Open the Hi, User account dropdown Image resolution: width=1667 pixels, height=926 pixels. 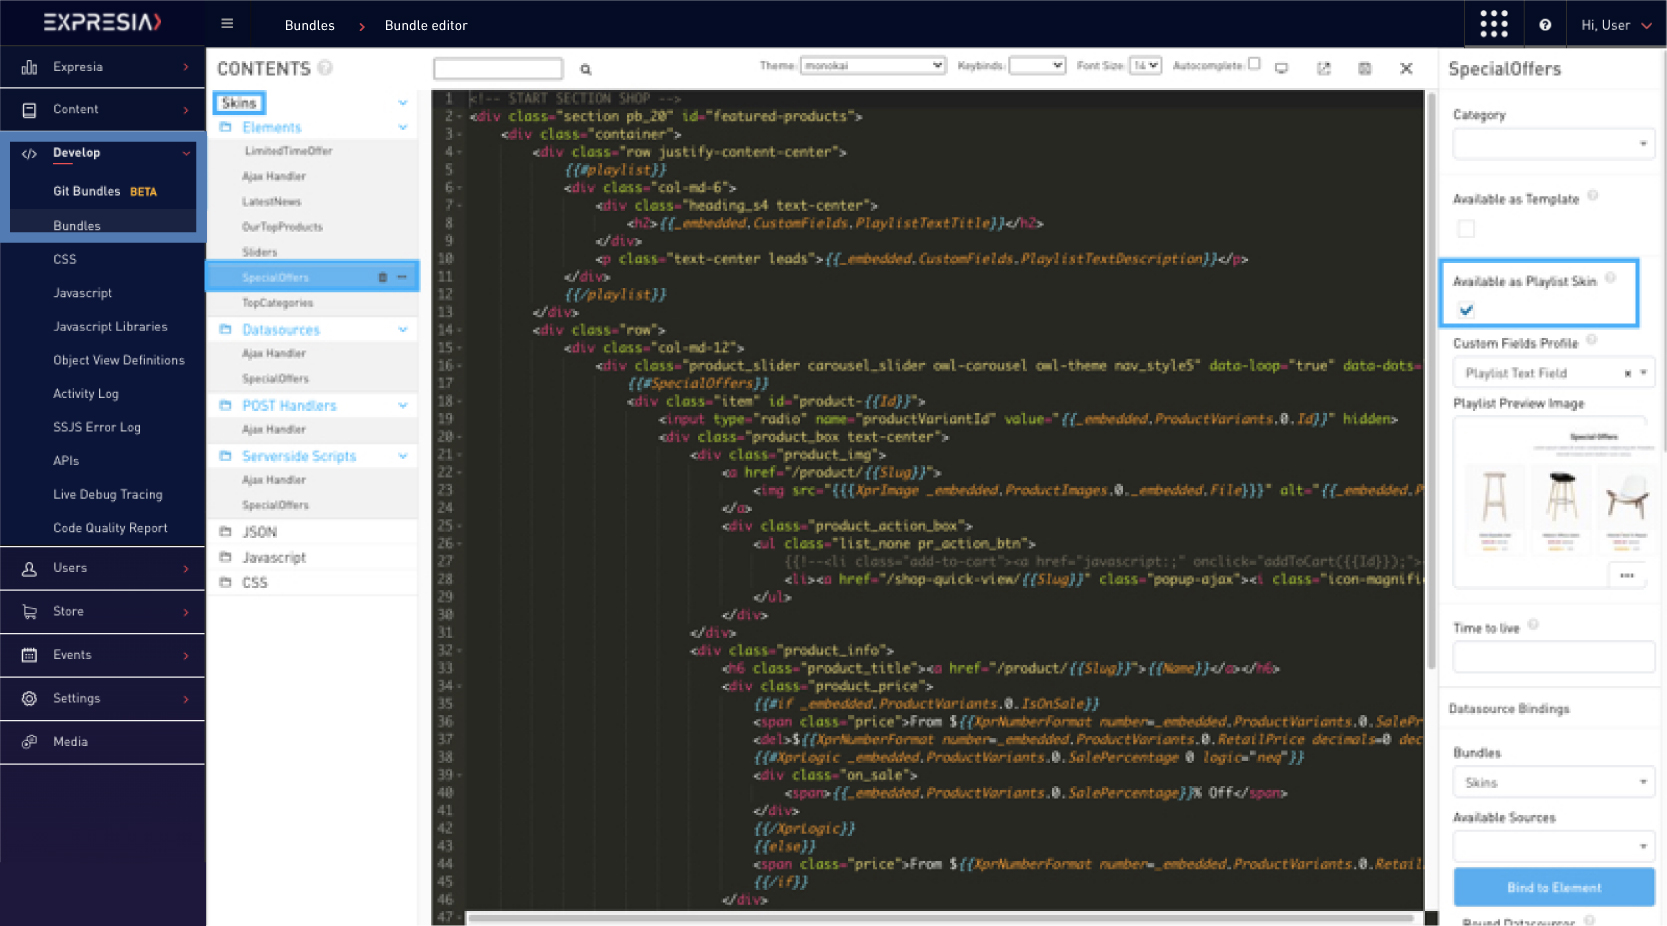click(x=1616, y=25)
